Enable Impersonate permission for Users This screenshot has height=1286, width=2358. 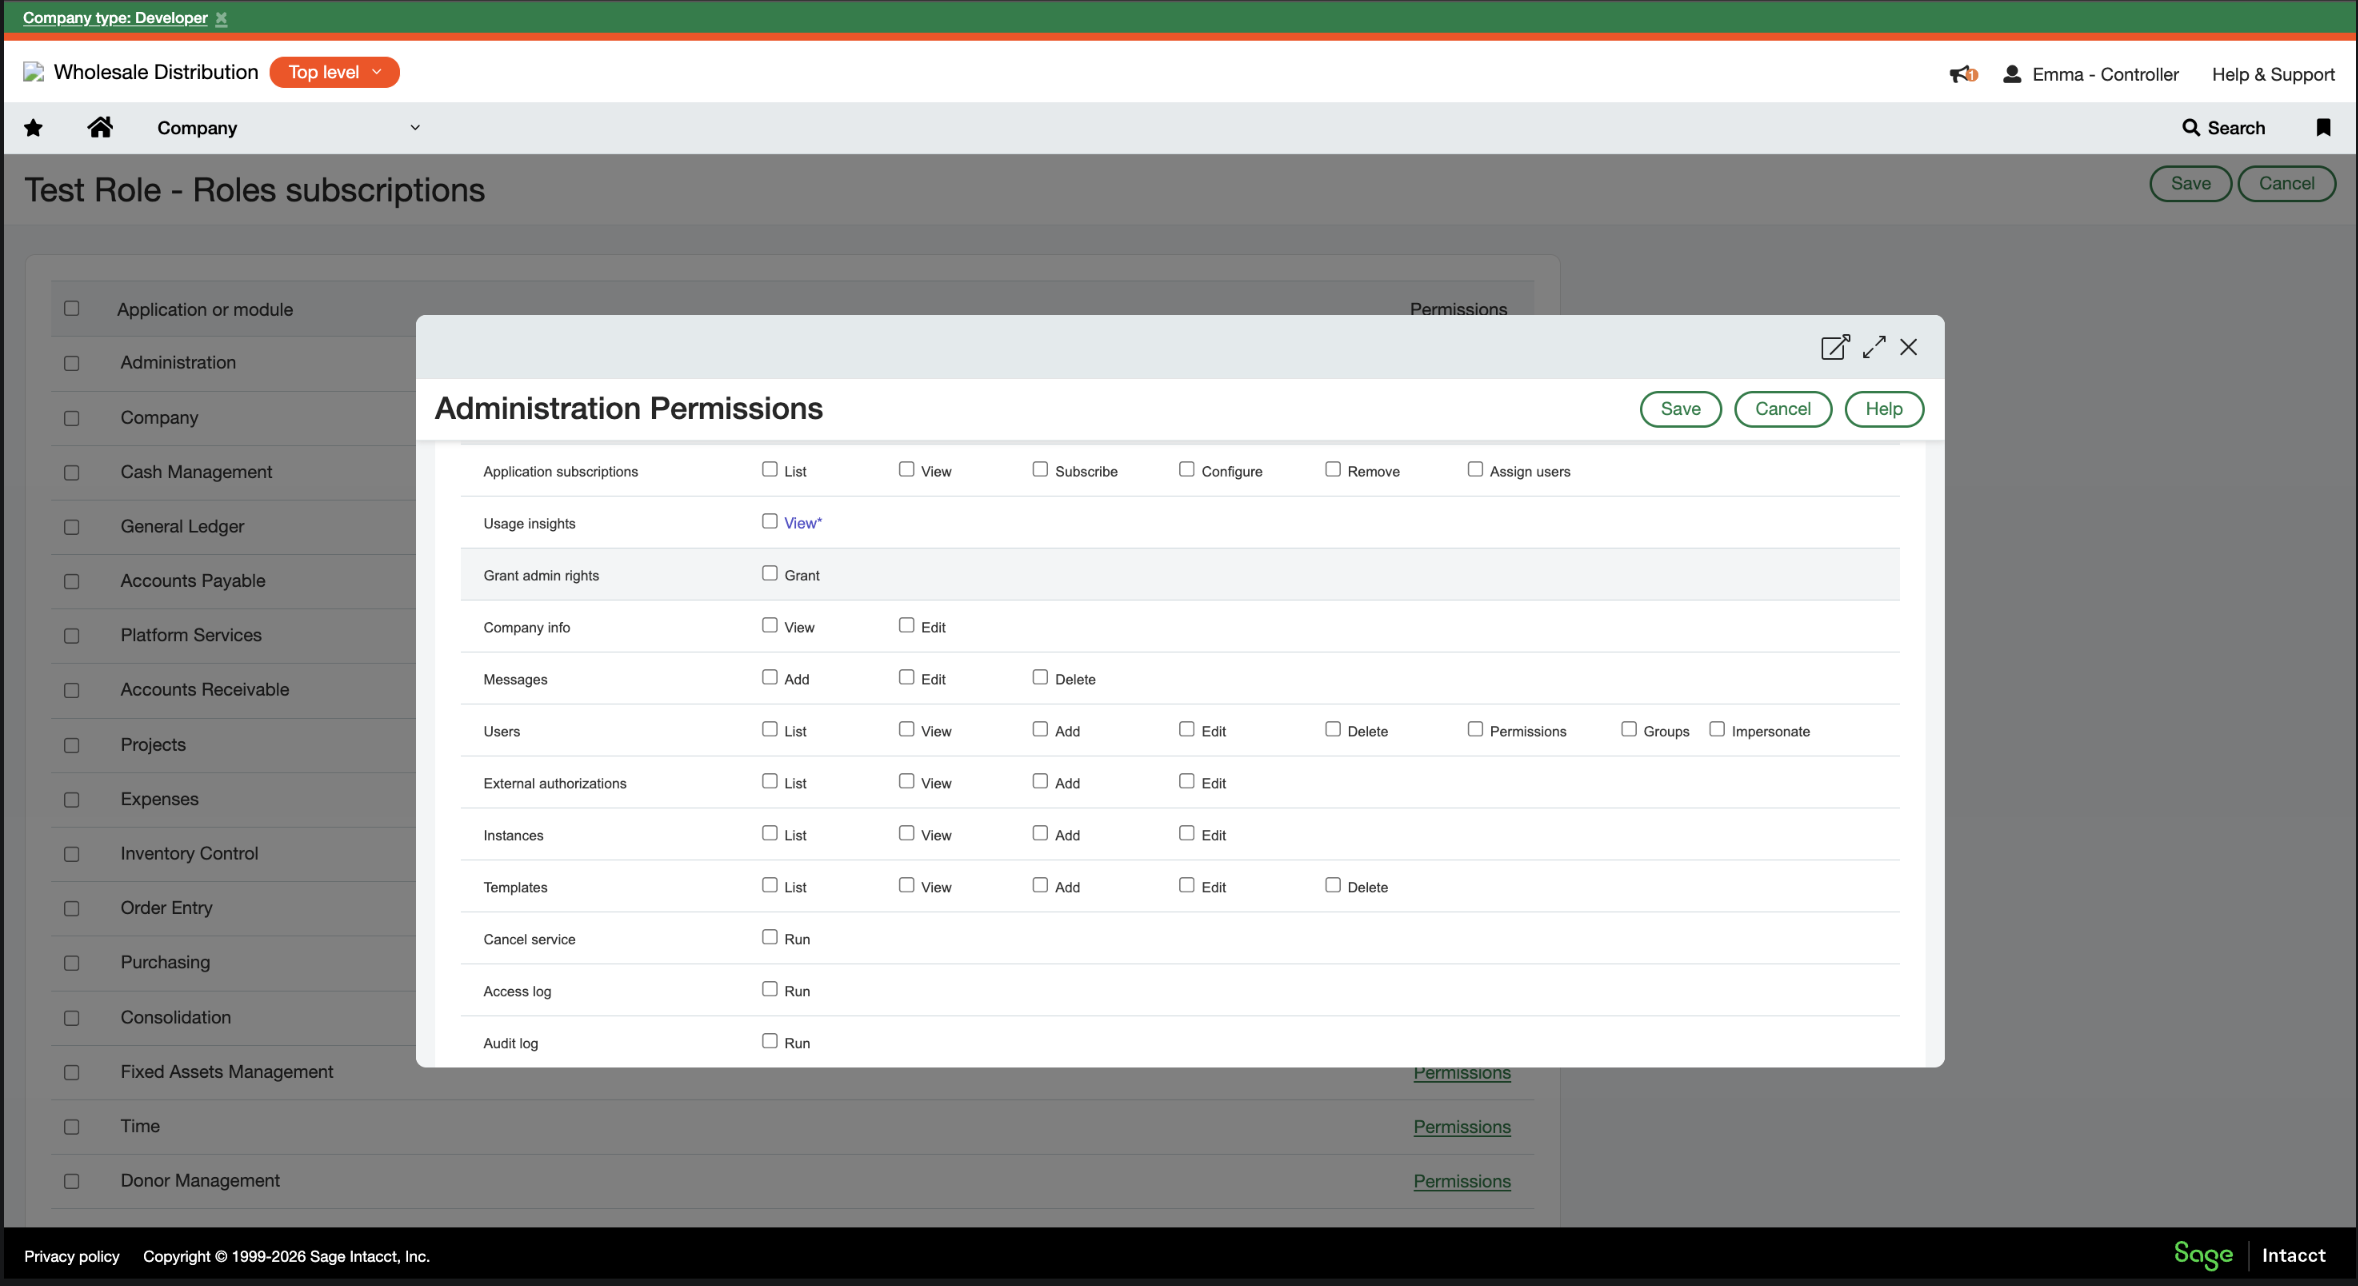(1717, 729)
